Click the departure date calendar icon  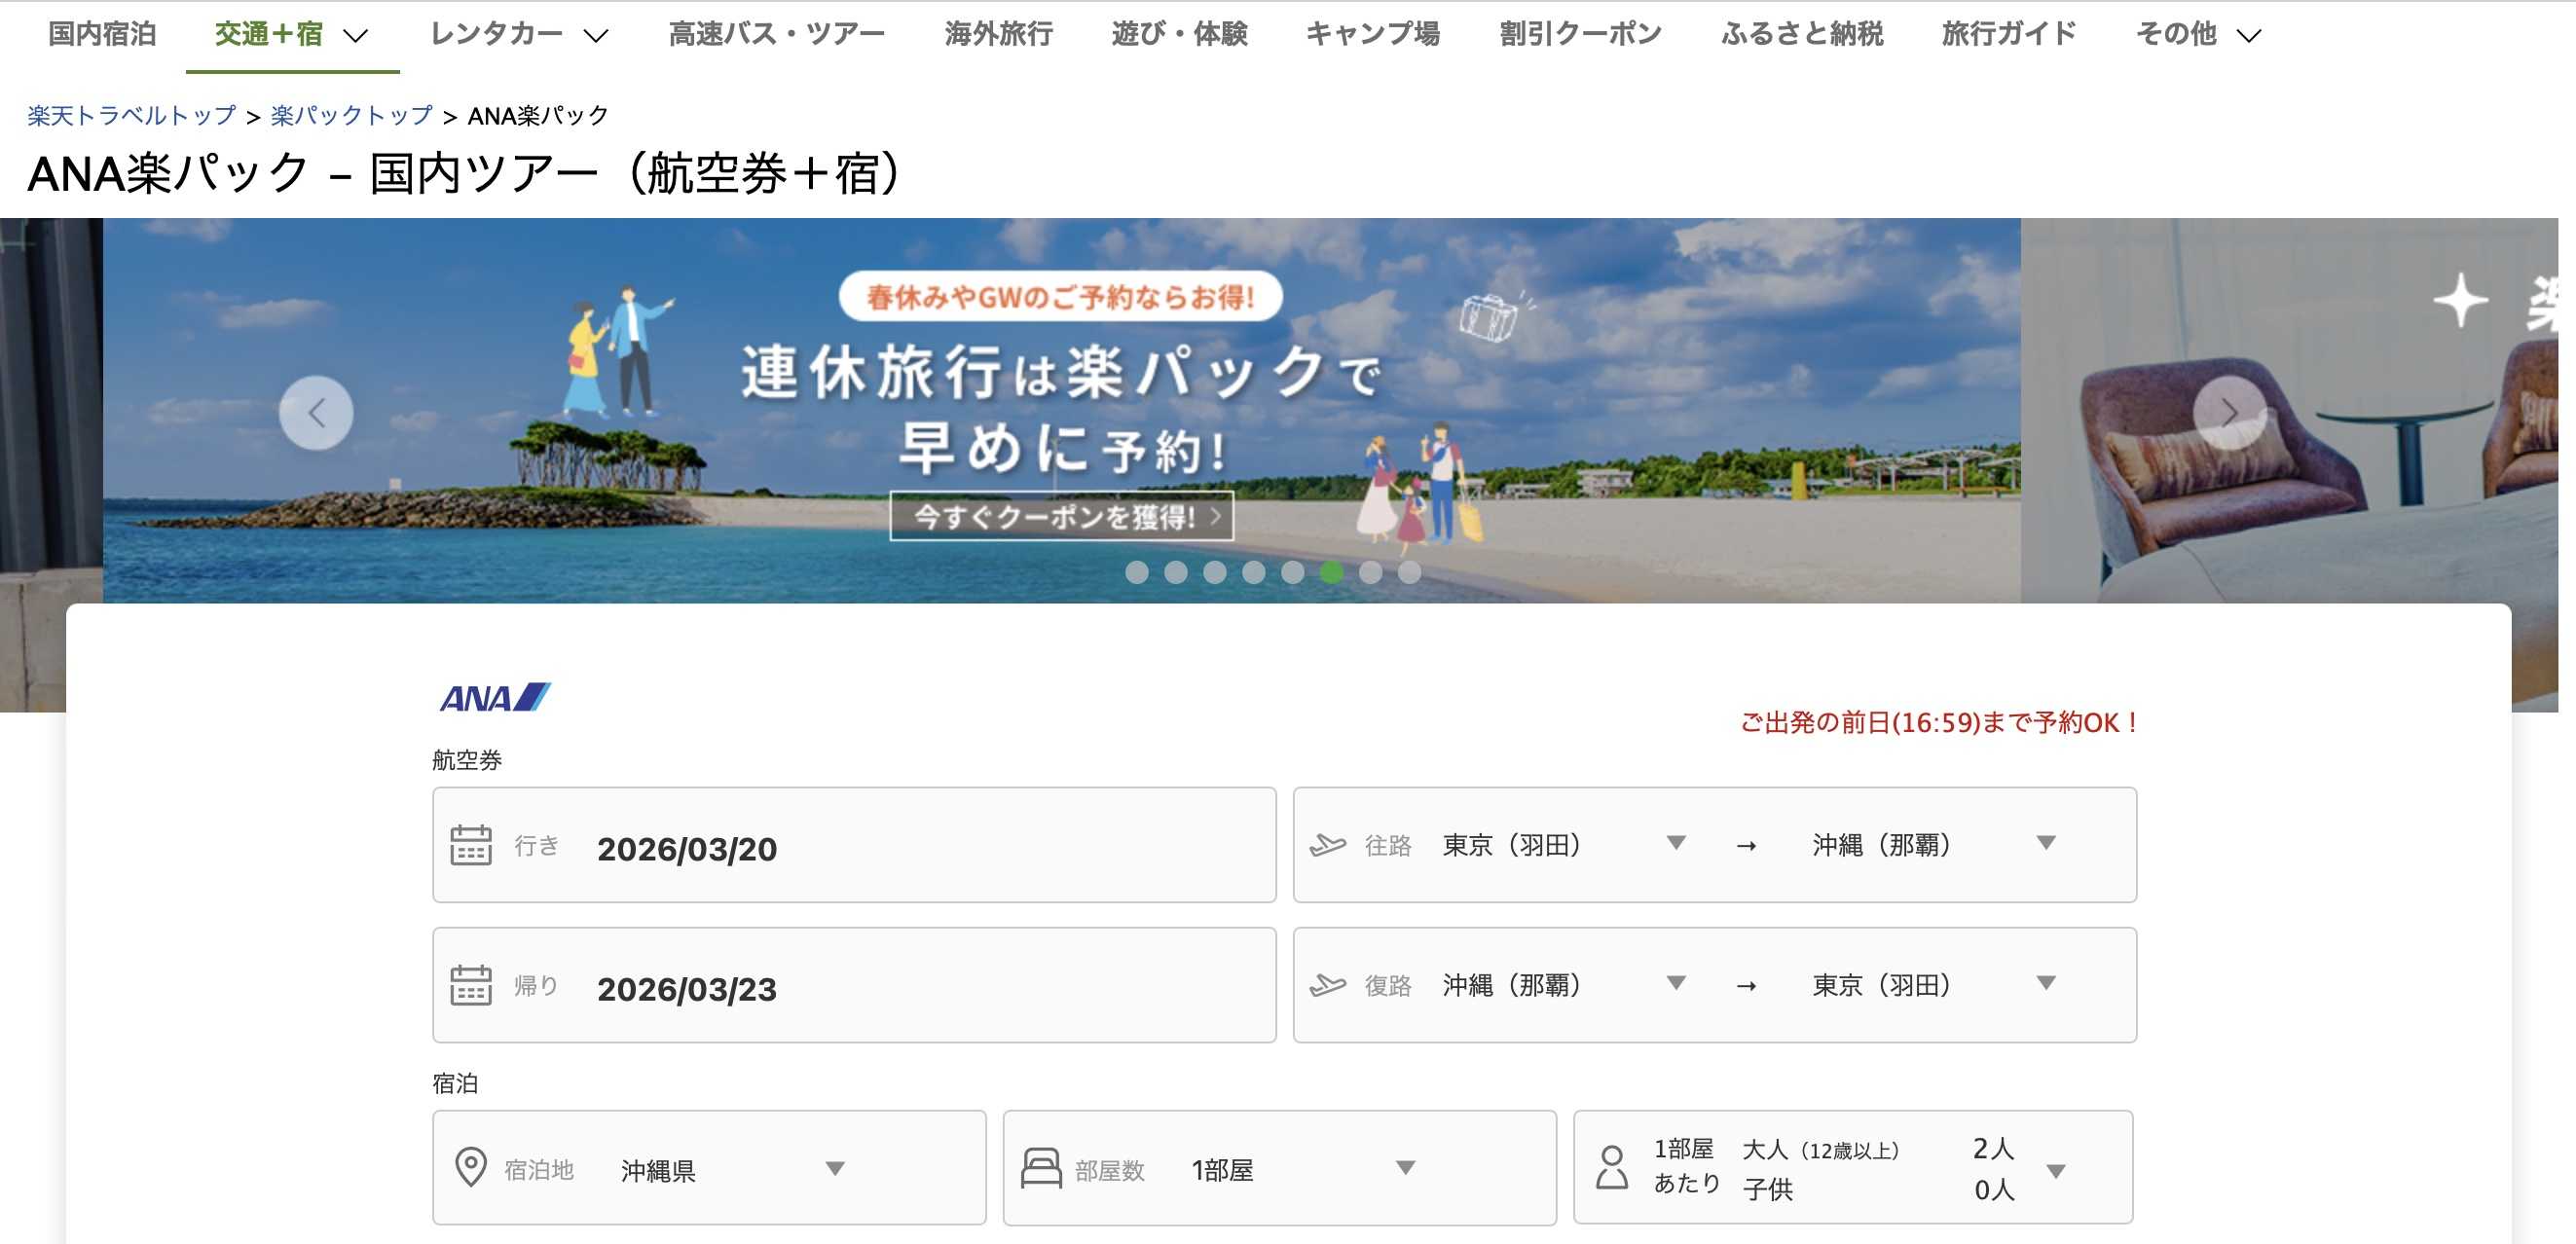pyautogui.click(x=470, y=845)
